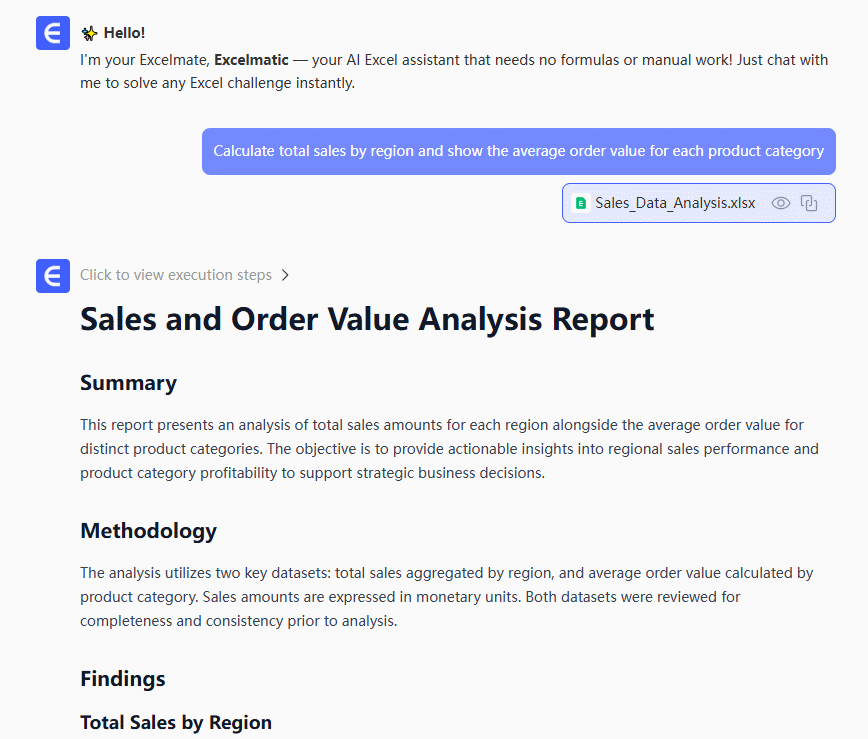The height and width of the screenshot is (739, 868).
Task: Click the Findings section heading
Action: (x=123, y=679)
